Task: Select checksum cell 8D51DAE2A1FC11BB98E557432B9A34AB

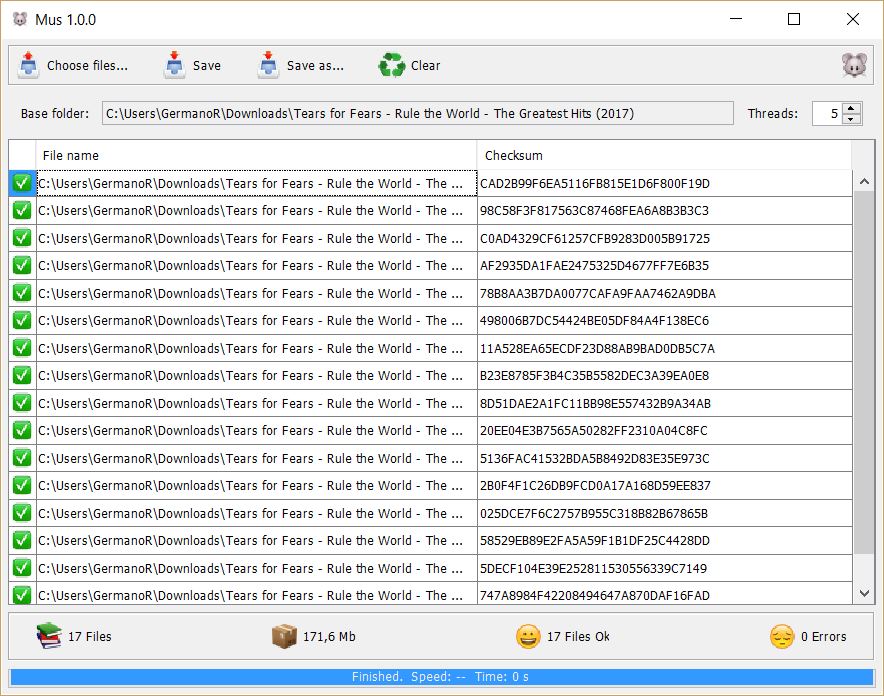Action: point(664,403)
